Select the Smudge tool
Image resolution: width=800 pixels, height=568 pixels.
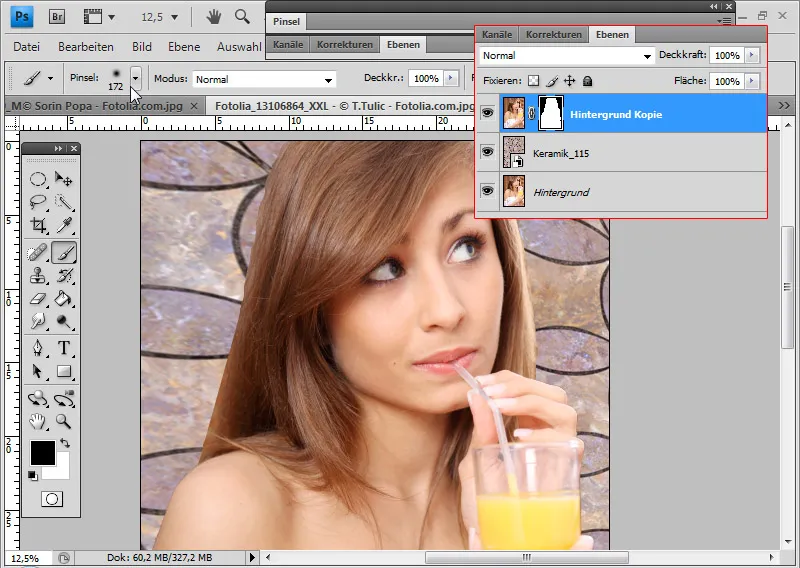point(38,321)
